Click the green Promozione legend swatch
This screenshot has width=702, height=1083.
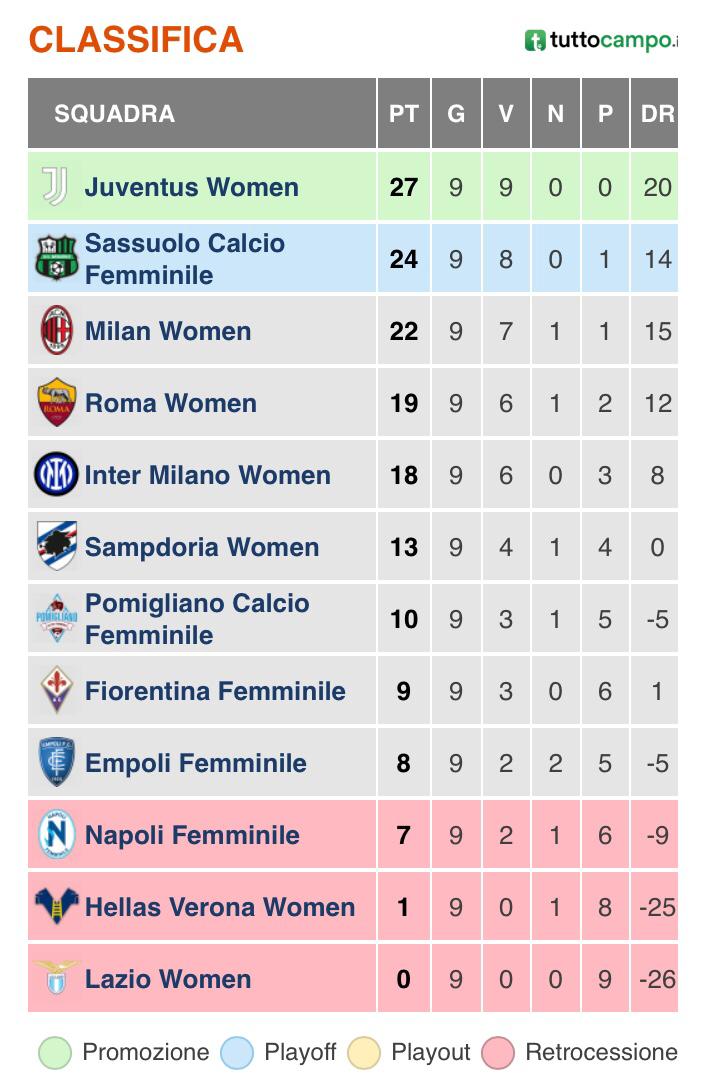(55, 1053)
